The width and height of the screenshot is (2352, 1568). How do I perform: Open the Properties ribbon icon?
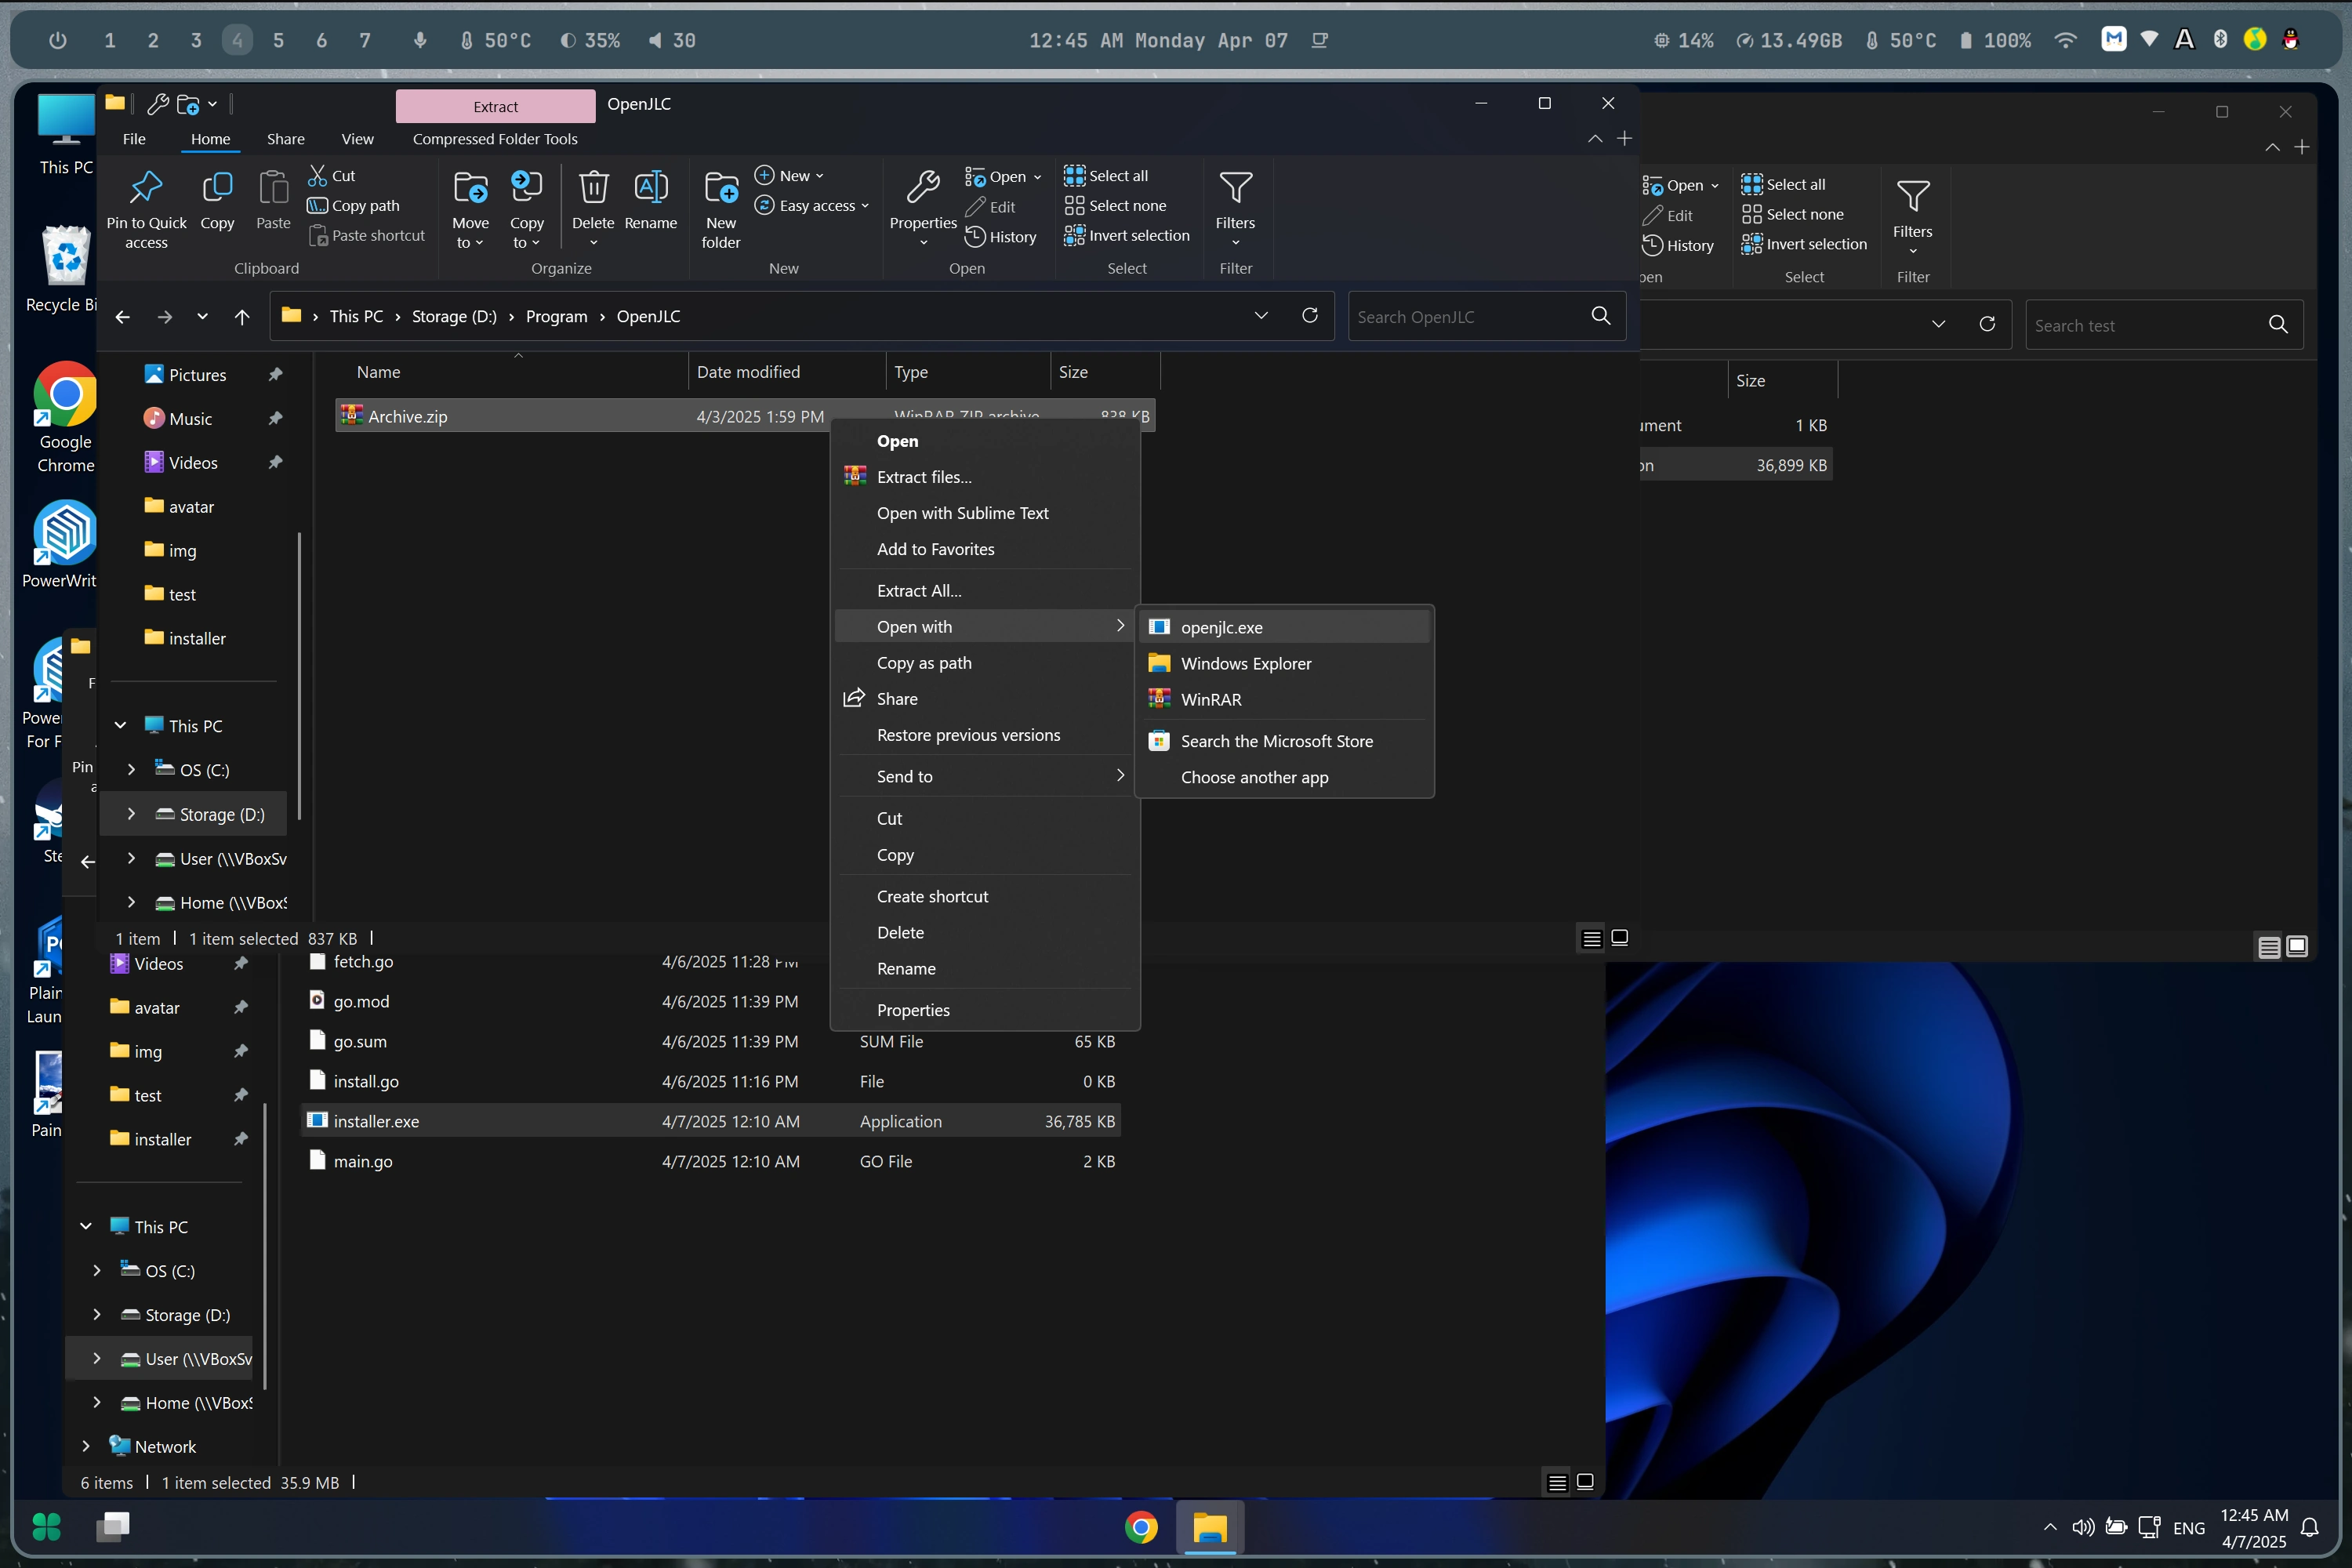(x=922, y=187)
